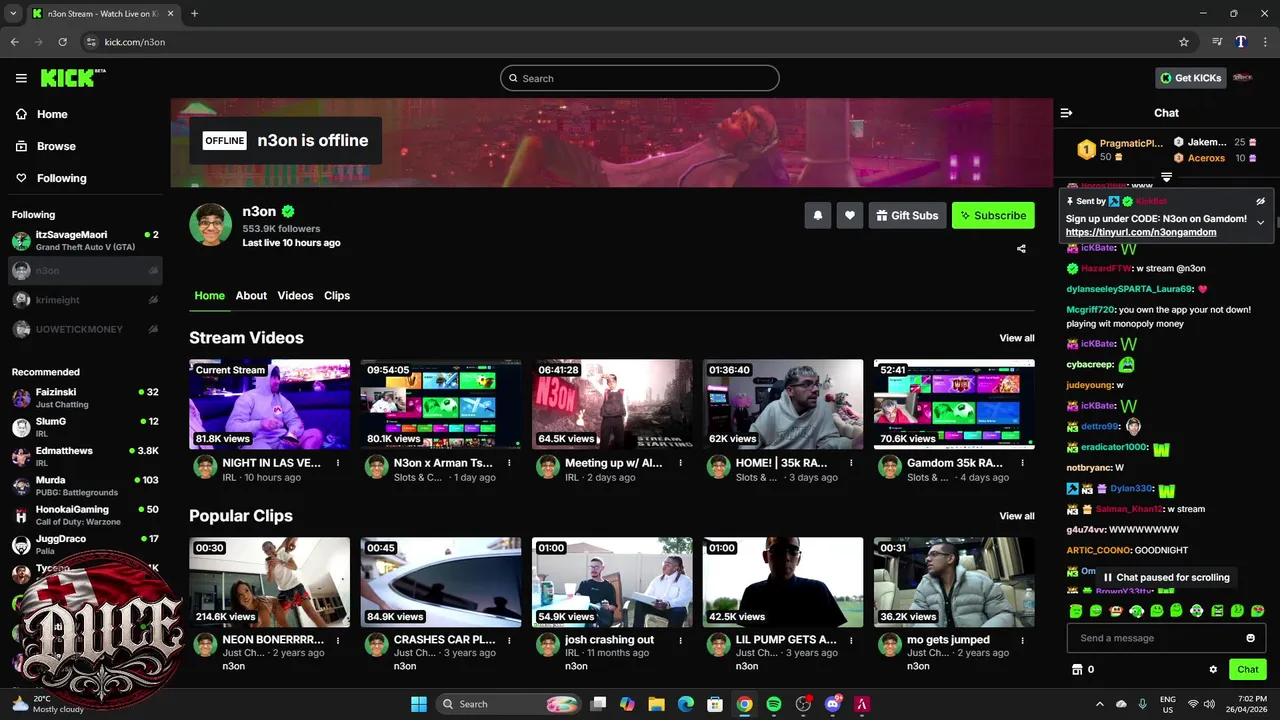Insert the angry square green emote
Viewport: 1280px width, 720px height.
coord(1217,611)
